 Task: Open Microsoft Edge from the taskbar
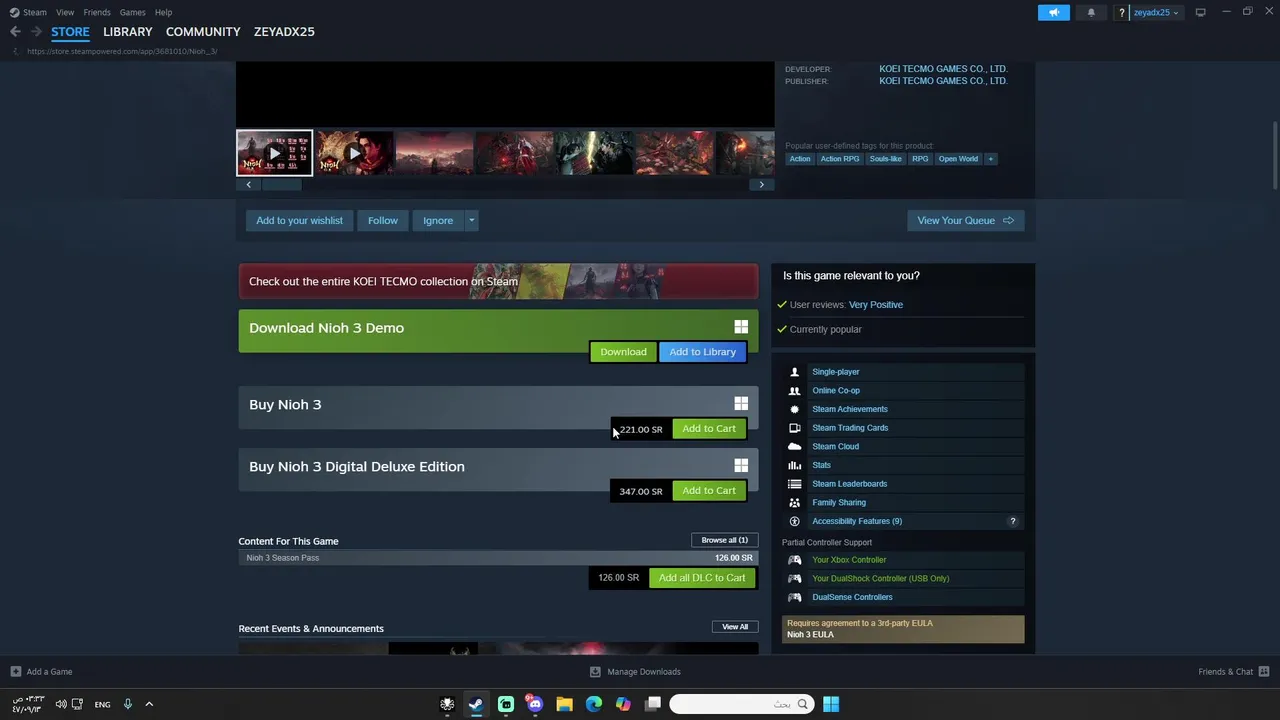click(594, 704)
